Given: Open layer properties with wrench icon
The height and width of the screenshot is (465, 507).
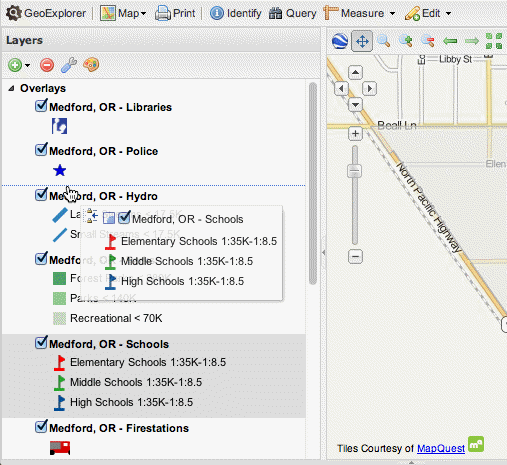Looking at the screenshot, I should pos(69,65).
